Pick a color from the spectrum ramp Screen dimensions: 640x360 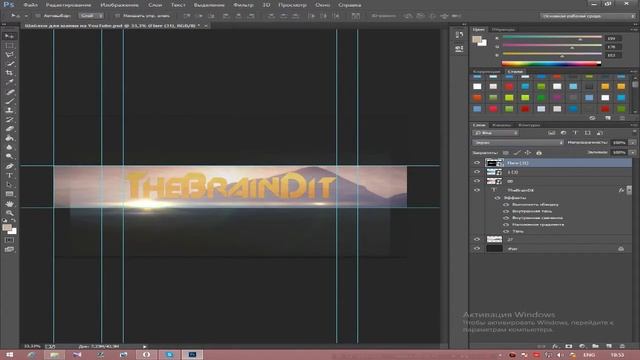coord(551,64)
